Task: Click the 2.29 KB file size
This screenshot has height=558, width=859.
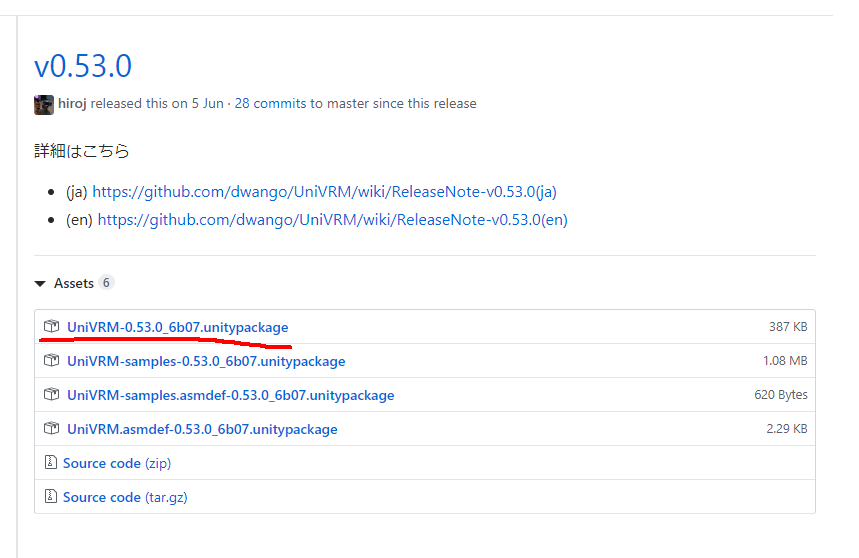Action: pos(787,429)
